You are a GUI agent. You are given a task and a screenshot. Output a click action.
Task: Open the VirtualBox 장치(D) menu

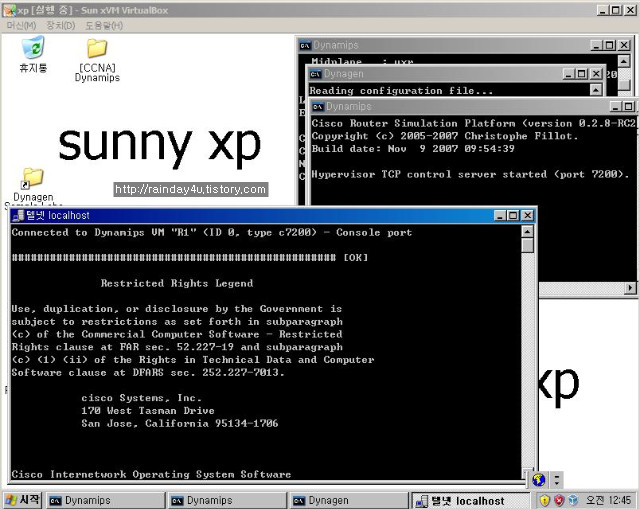61,26
